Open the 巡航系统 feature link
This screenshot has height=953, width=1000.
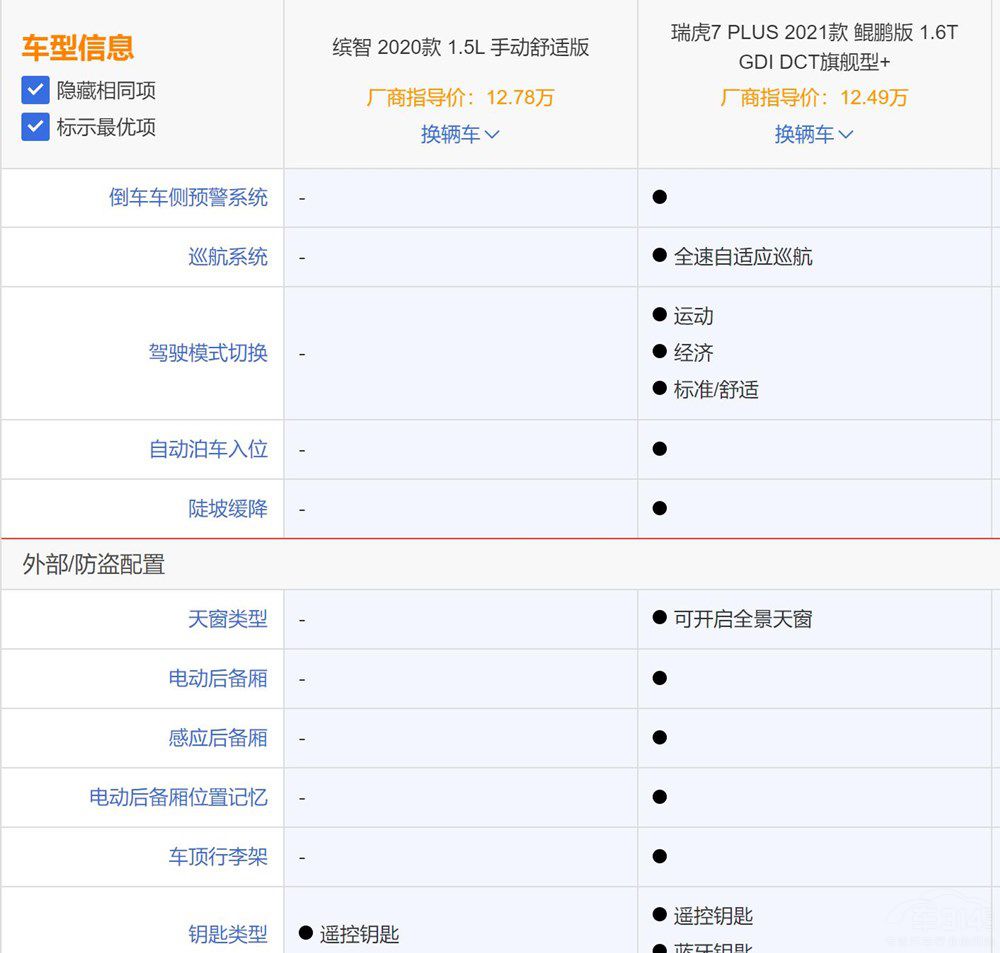tap(228, 257)
